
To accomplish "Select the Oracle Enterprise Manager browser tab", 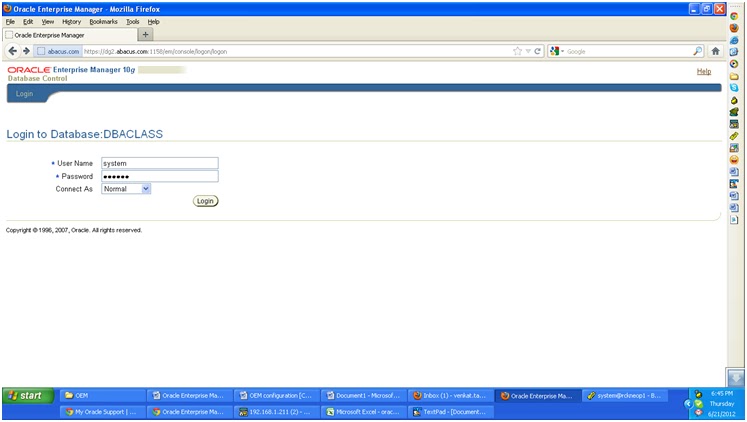I will 70,35.
